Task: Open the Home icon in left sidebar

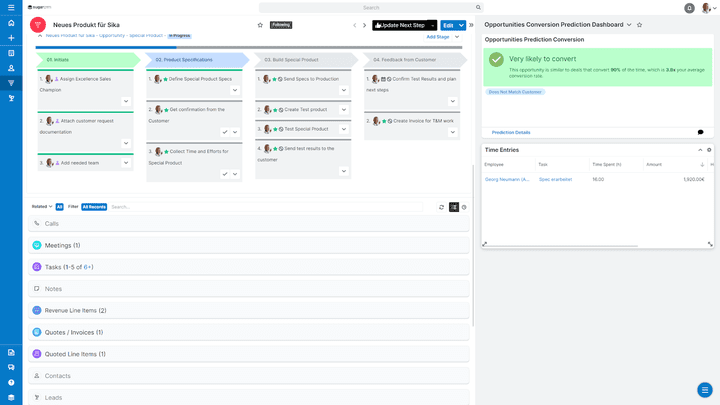Action: 11,22
